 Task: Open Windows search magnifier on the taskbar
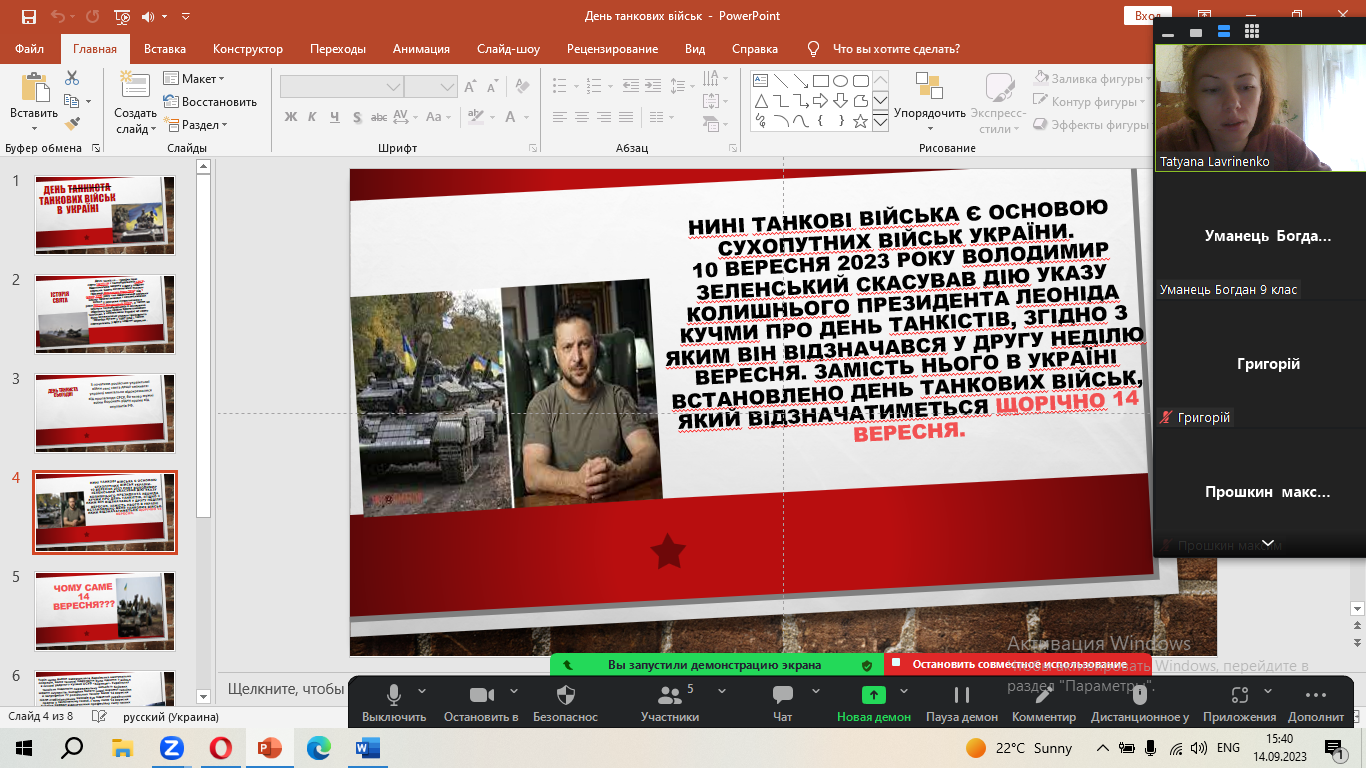(x=73, y=747)
